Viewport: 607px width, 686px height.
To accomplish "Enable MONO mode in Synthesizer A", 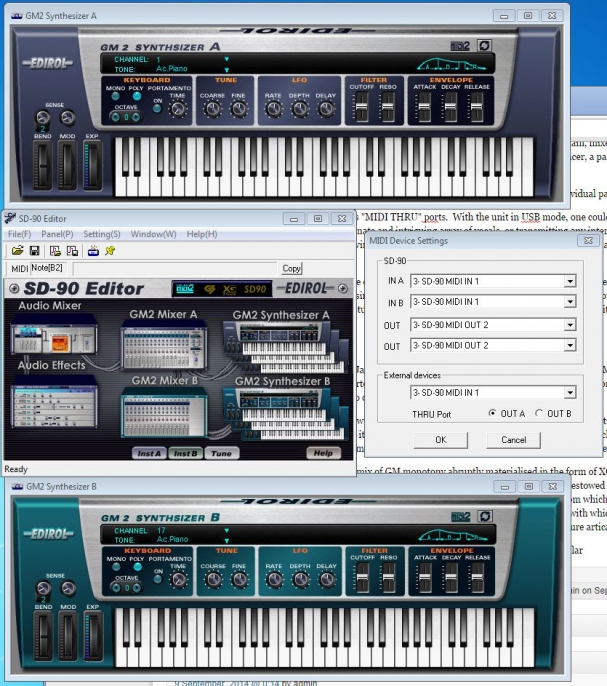I will pos(116,96).
